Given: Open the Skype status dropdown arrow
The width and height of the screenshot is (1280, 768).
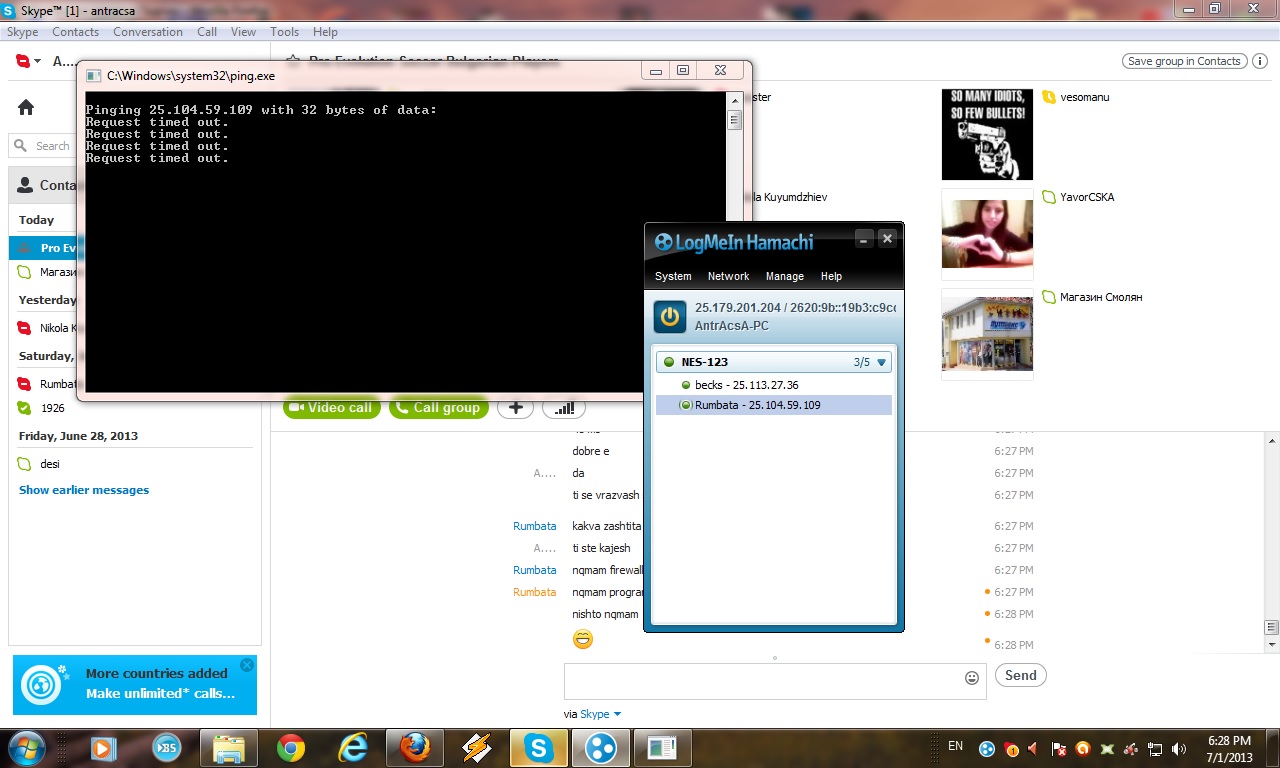Looking at the screenshot, I should (x=38, y=61).
